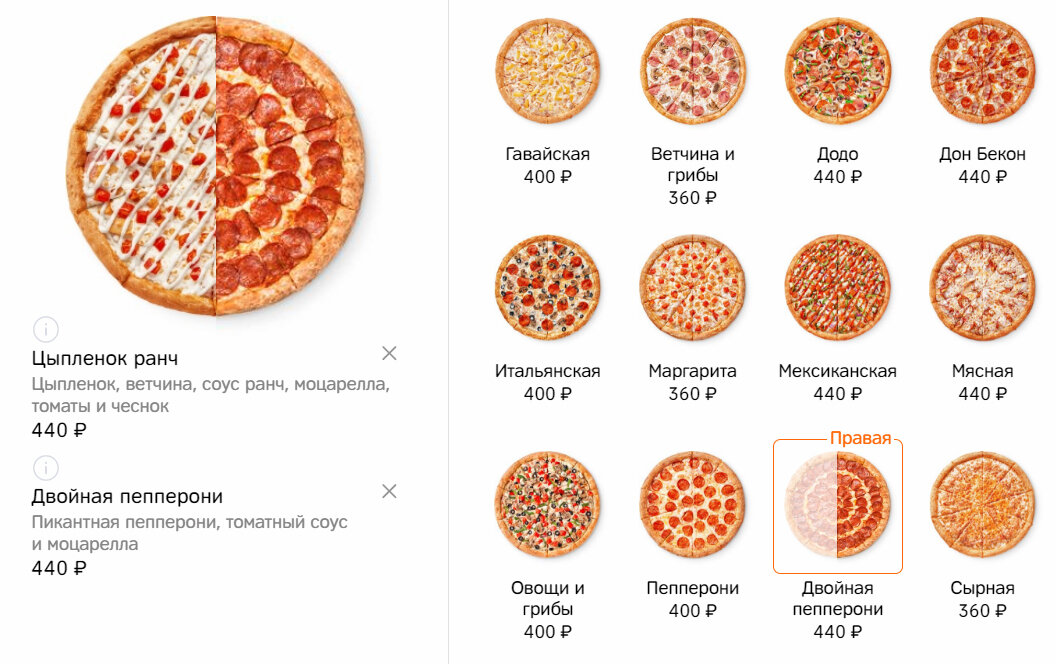Click the info icon above Двойная пепперони
1056x664 pixels.
click(x=46, y=468)
